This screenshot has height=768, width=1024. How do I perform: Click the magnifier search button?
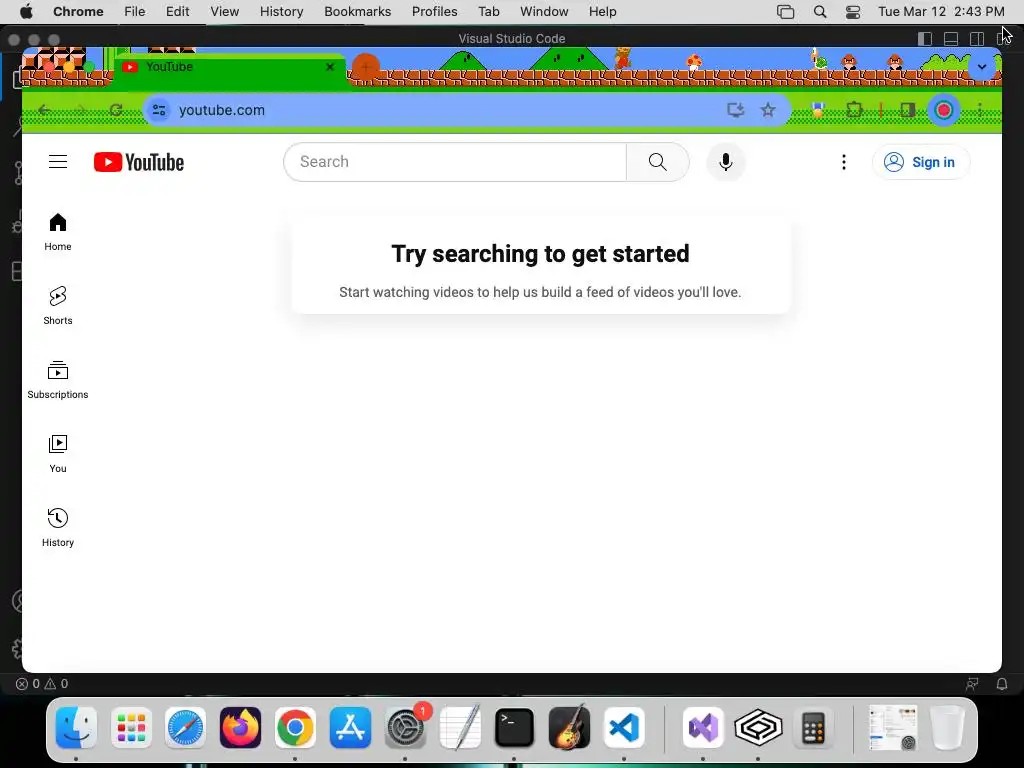pos(658,161)
